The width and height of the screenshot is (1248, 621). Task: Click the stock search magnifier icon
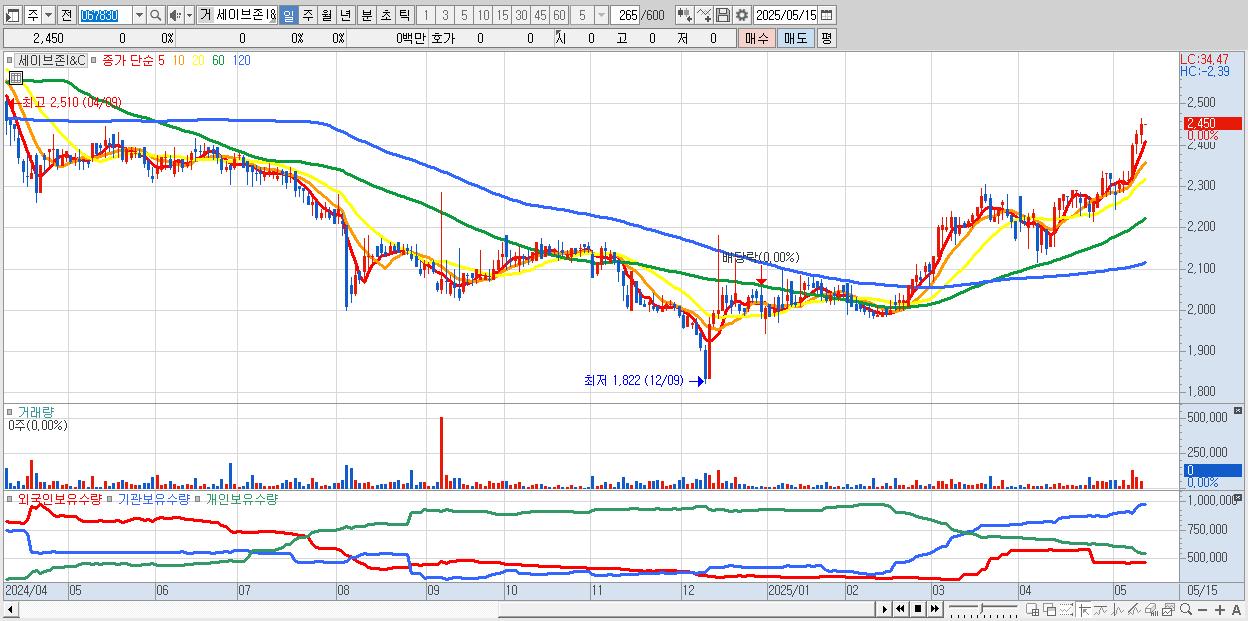coord(155,15)
